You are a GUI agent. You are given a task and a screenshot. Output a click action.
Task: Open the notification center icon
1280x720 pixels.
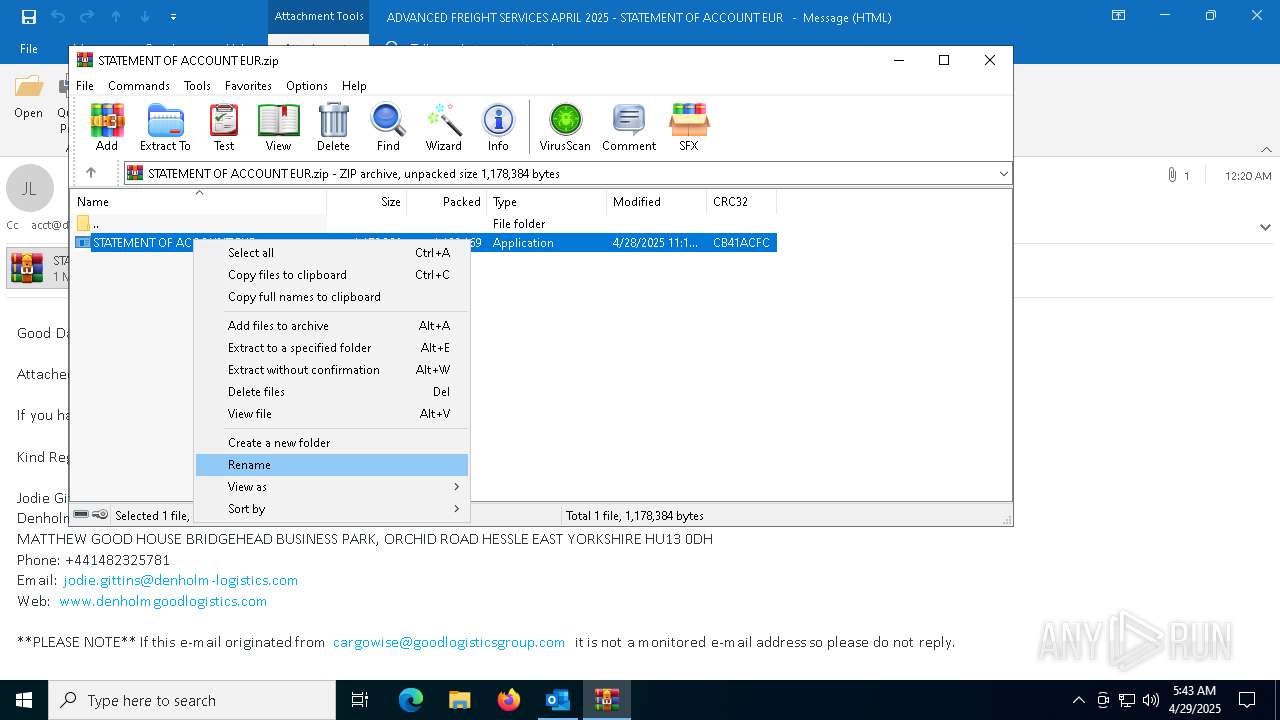point(1247,700)
